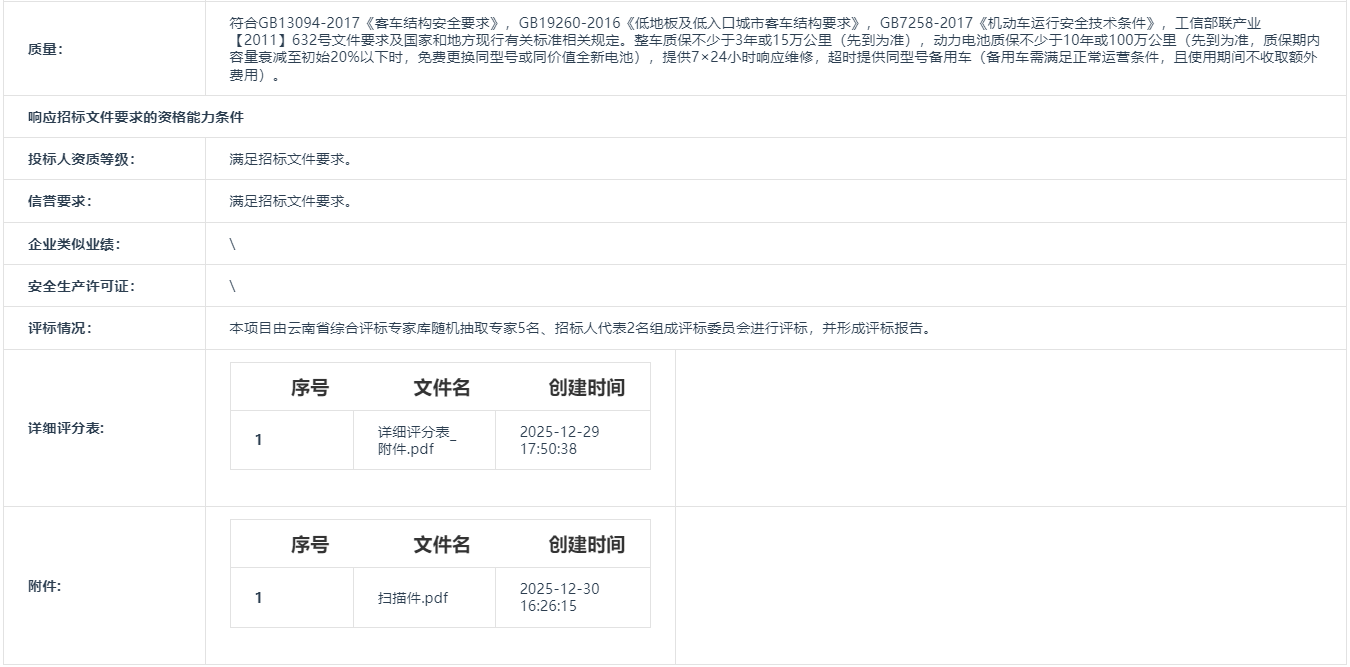Click the 序号 column header in 详细评分表
This screenshot has height=667, width=1350.
point(310,387)
